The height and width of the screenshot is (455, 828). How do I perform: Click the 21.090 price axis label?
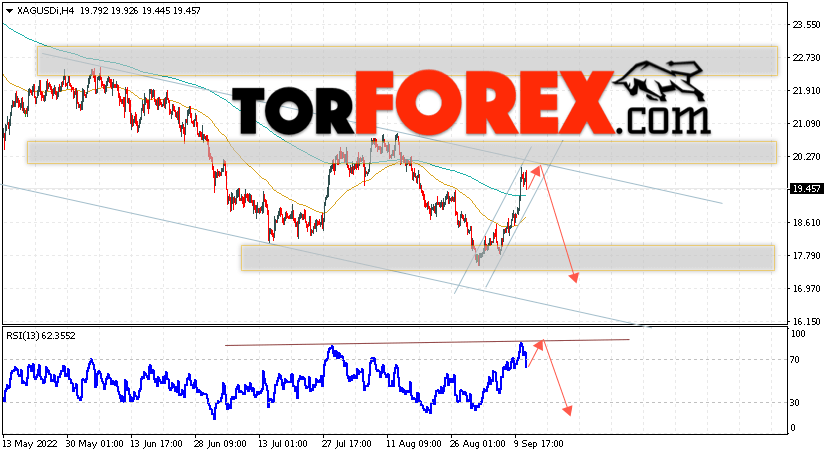[x=806, y=124]
